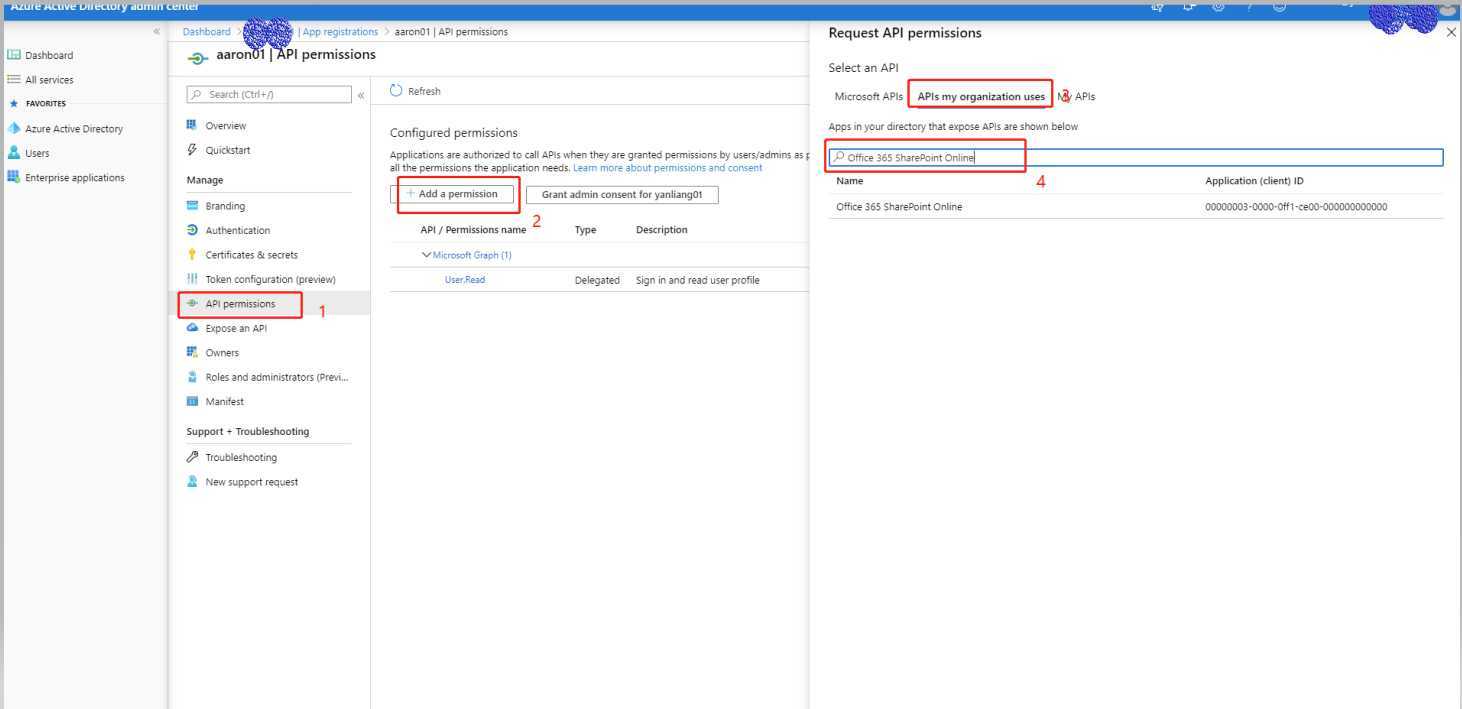Collapse the main left navigation sidebar
Viewport: 1462px width, 709px height.
click(156, 32)
